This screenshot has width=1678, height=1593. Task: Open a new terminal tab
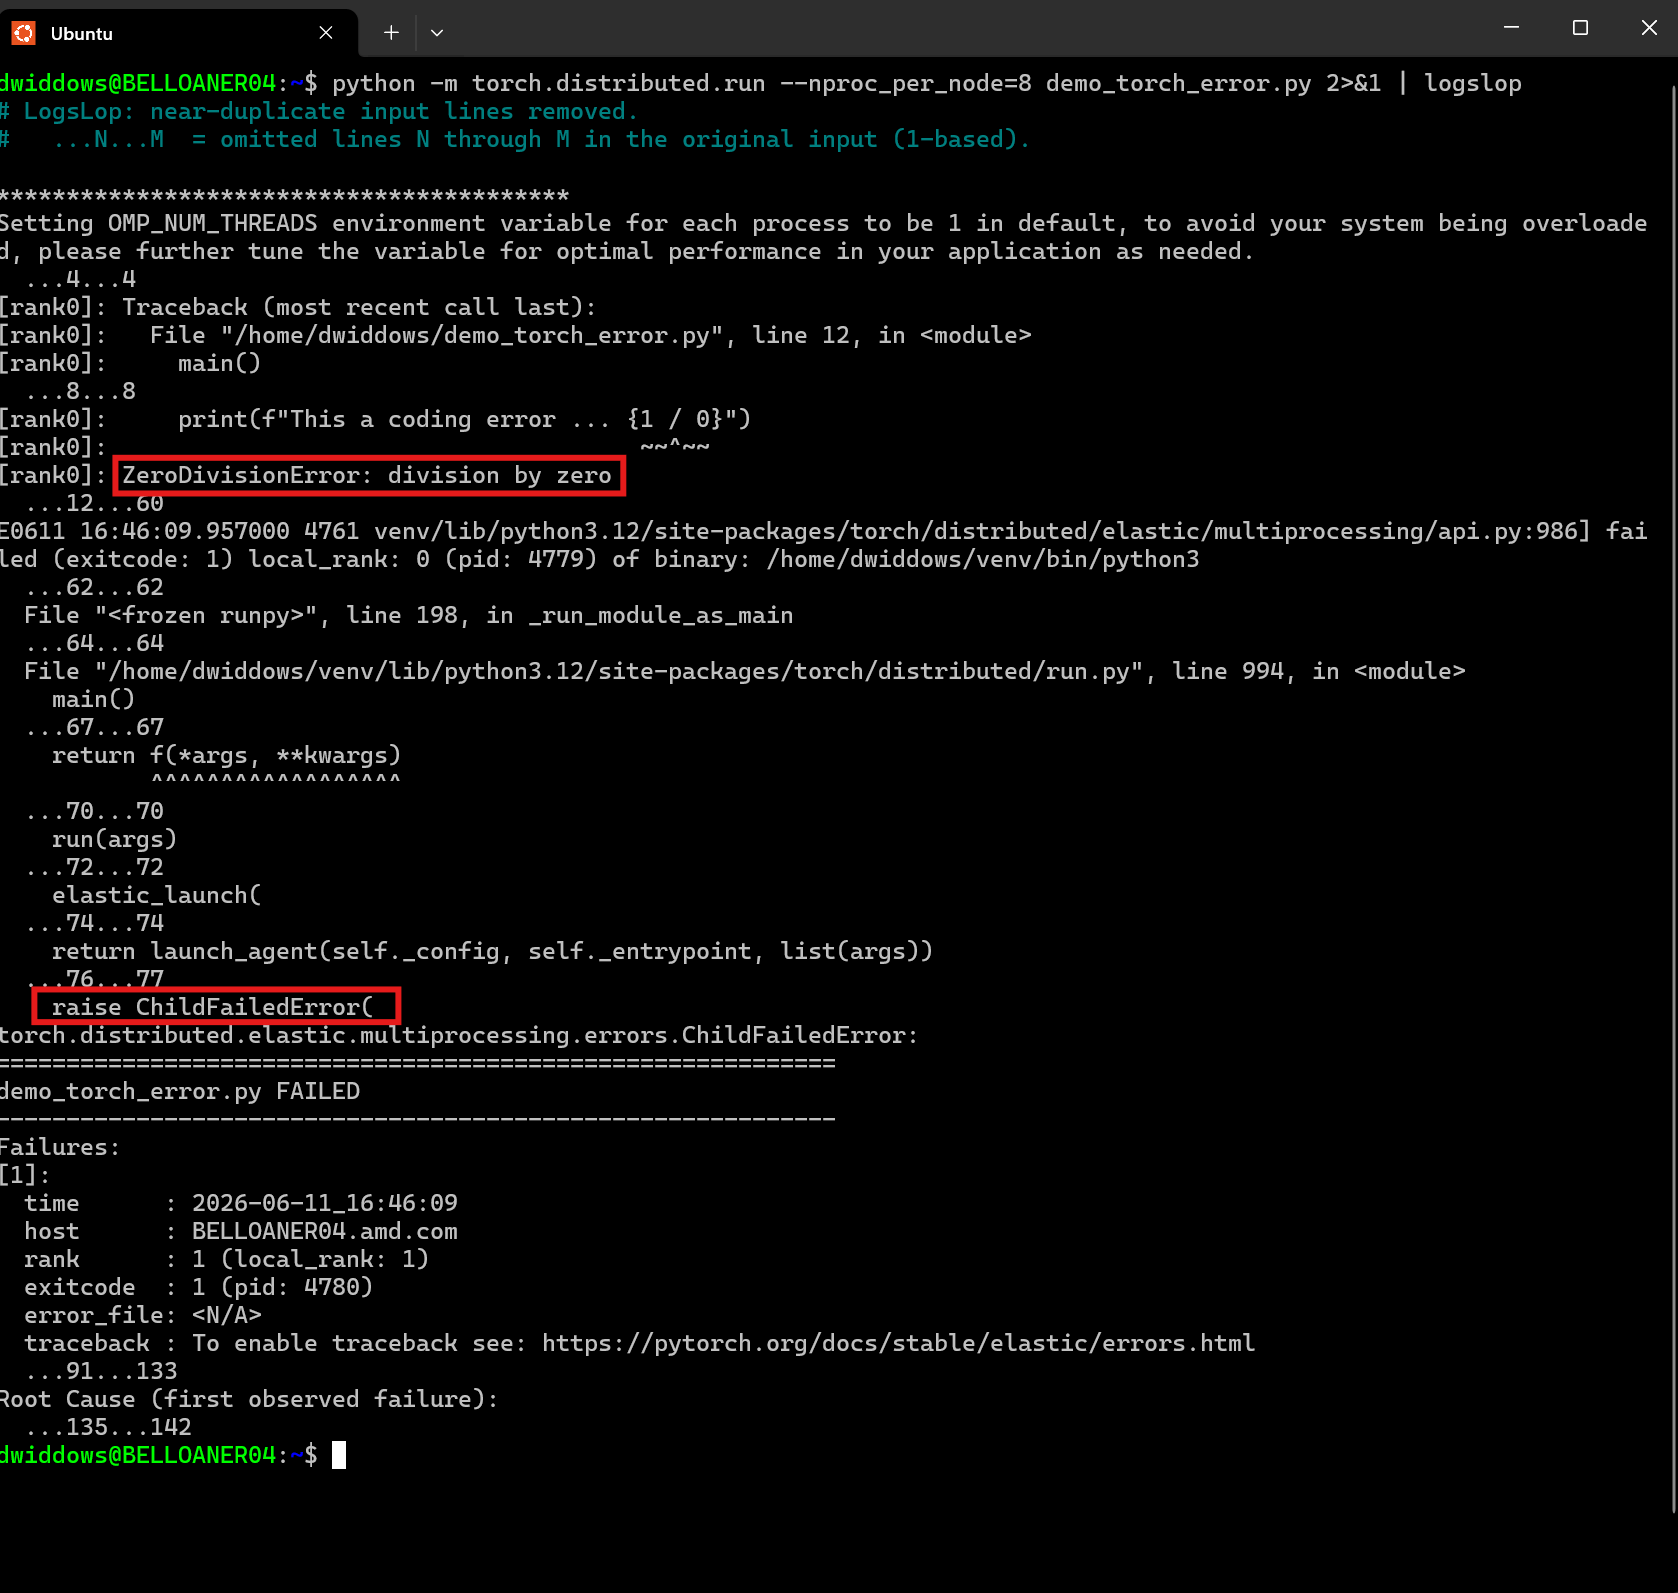tap(391, 33)
